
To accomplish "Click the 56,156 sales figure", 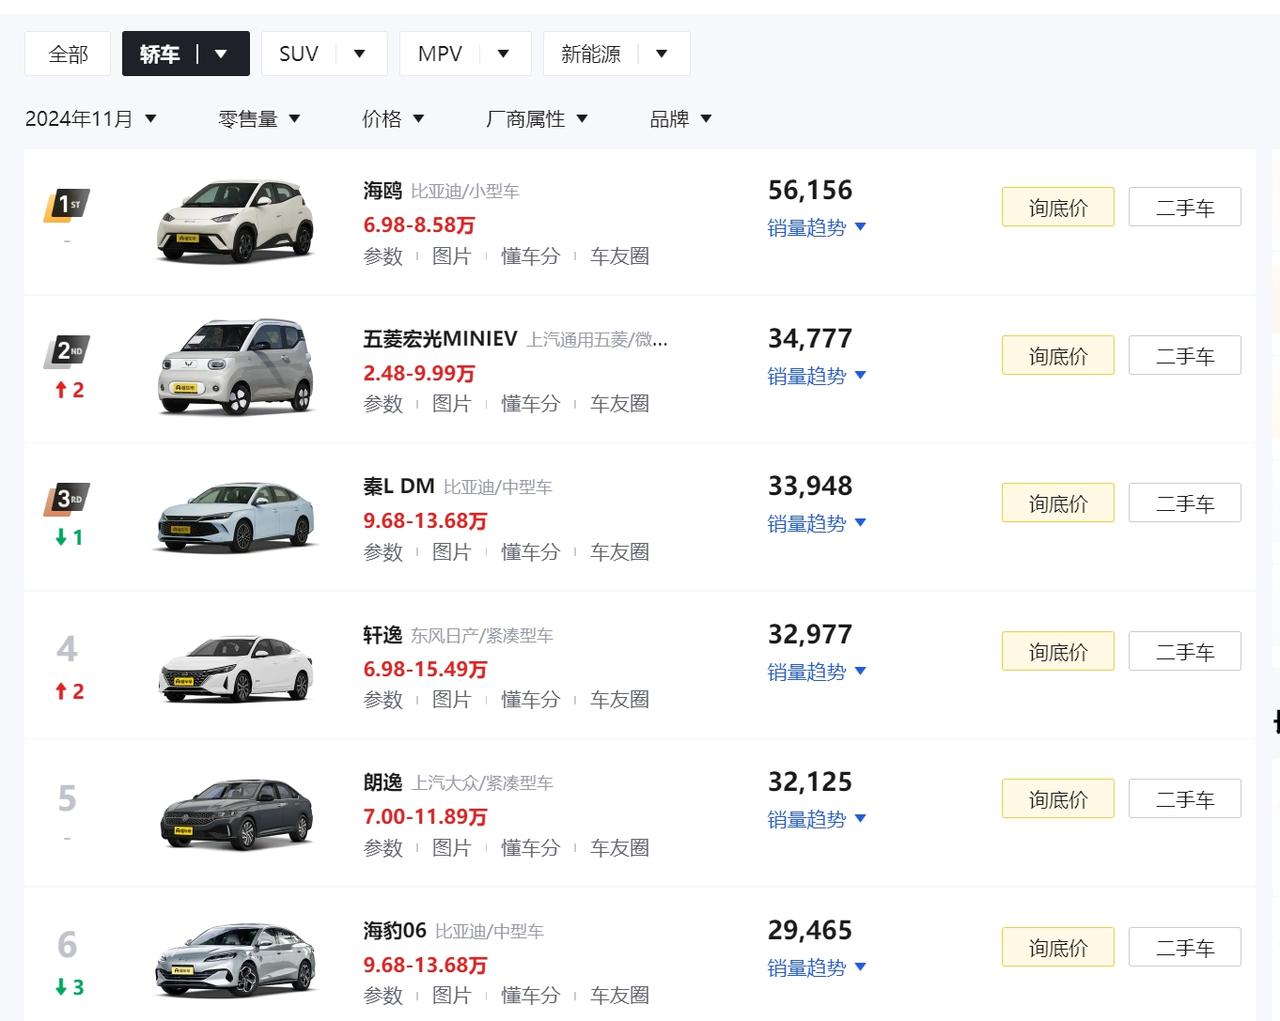I will pyautogui.click(x=810, y=190).
